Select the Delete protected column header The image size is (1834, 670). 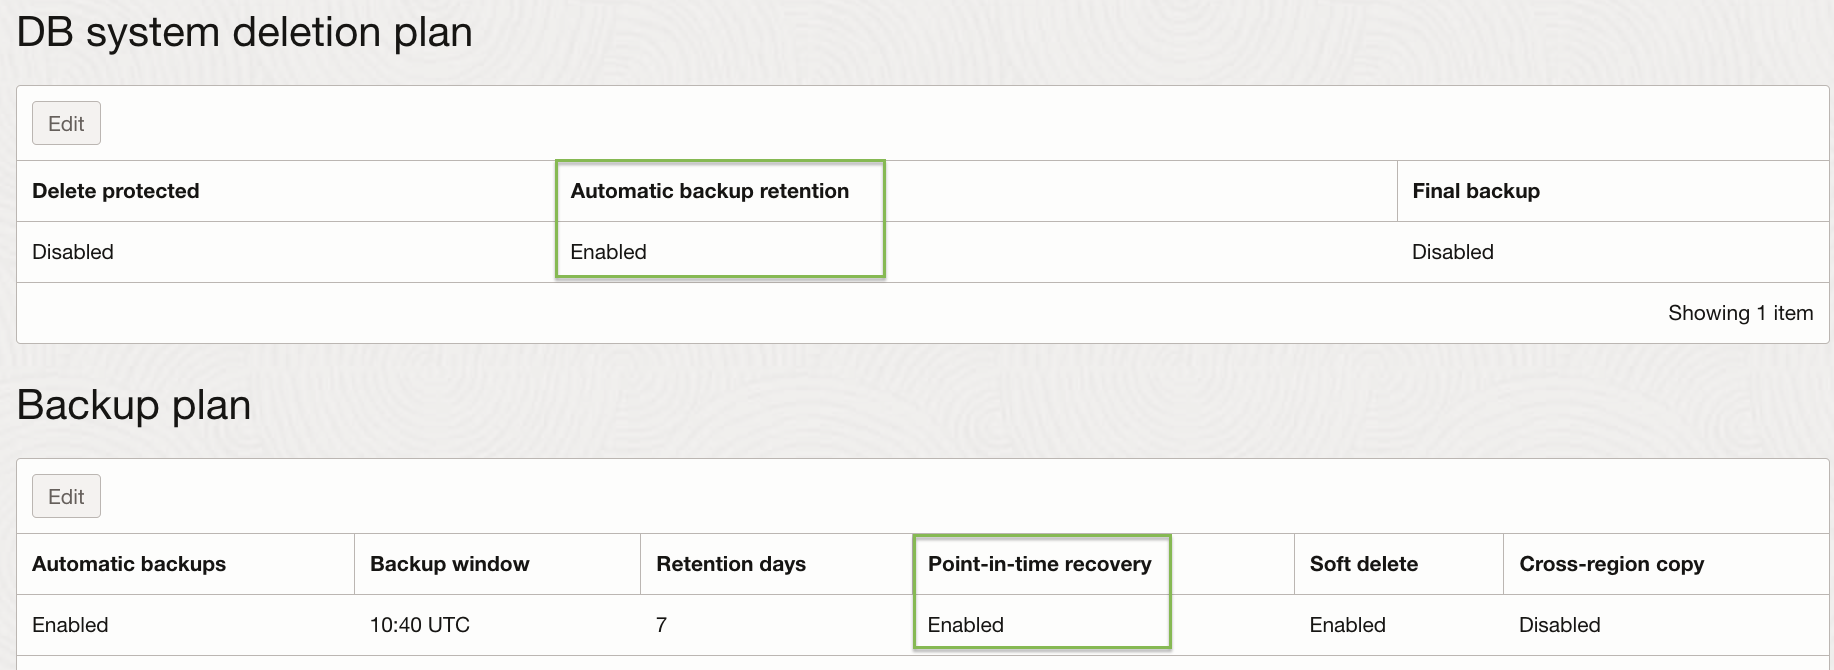tap(115, 191)
